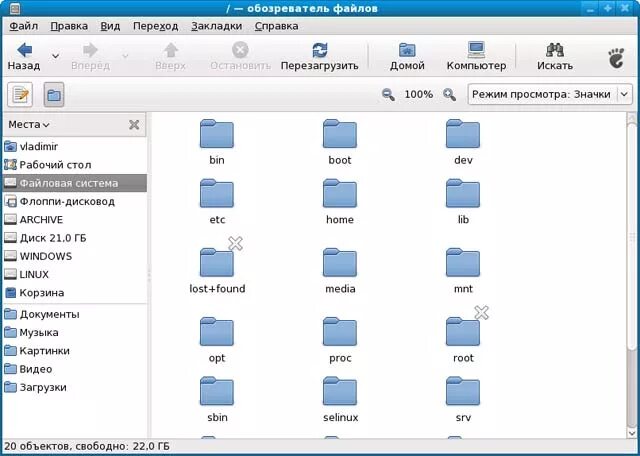Select the LINUX drive in sidebar
The height and width of the screenshot is (456, 640).
click(74, 274)
